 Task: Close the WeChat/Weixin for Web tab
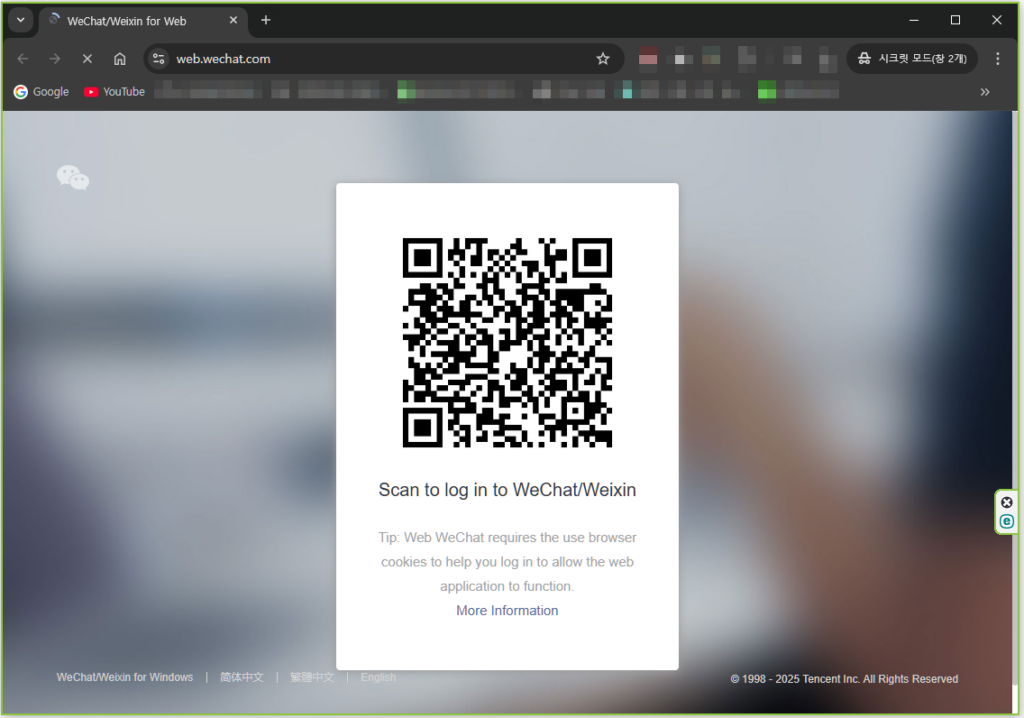(233, 20)
